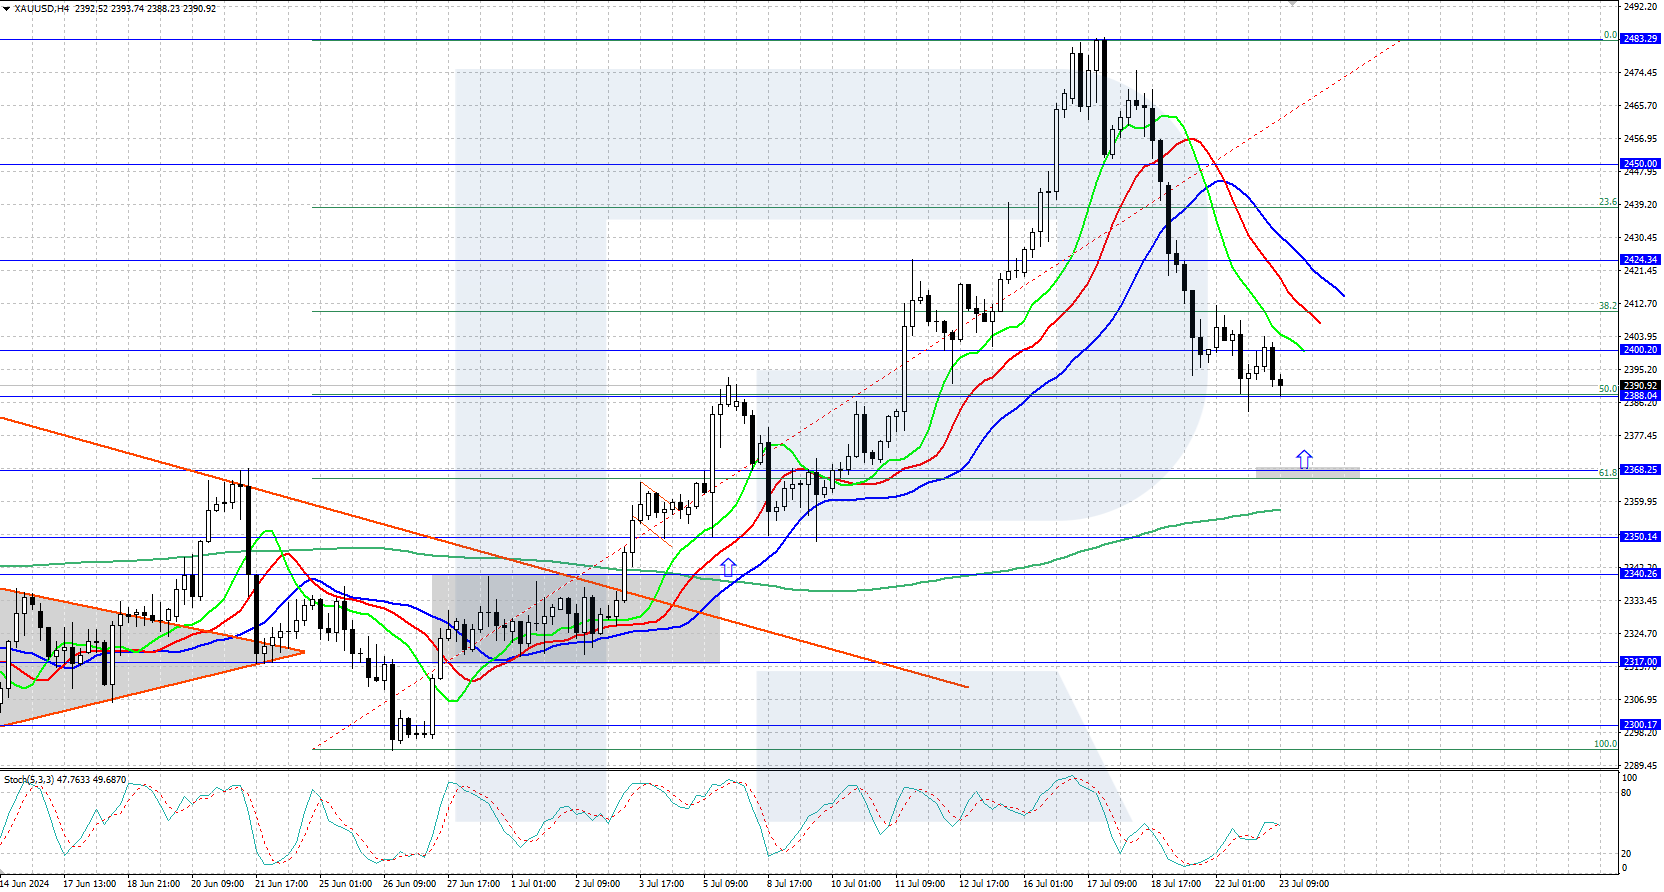
Task: Click the 2377.45 price axis value
Action: pyautogui.click(x=1640, y=436)
